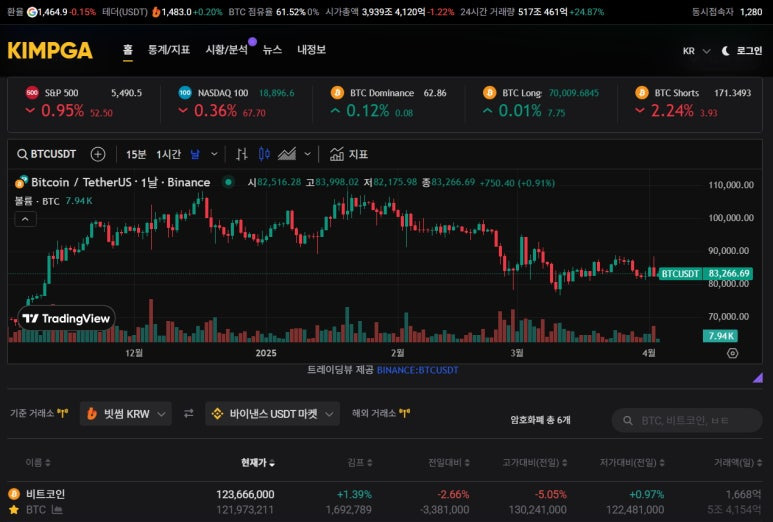Viewport: 773px width, 522px height.
Task: Click the swap exchanges arrows icon
Action: [189, 414]
